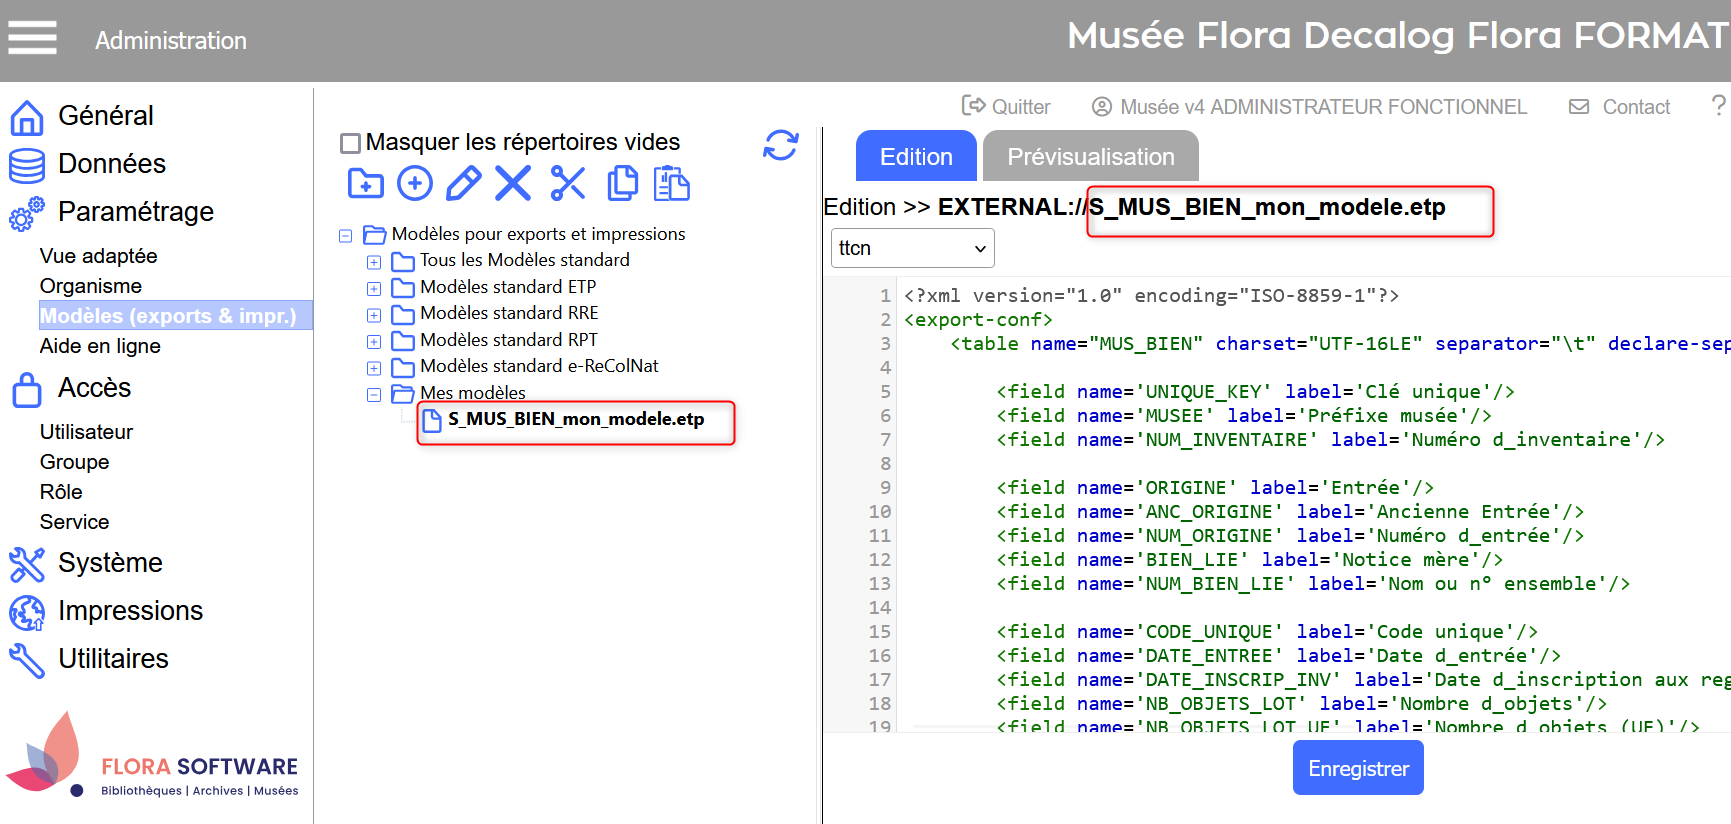Select the Edition tab
The image size is (1731, 824).
pos(915,157)
